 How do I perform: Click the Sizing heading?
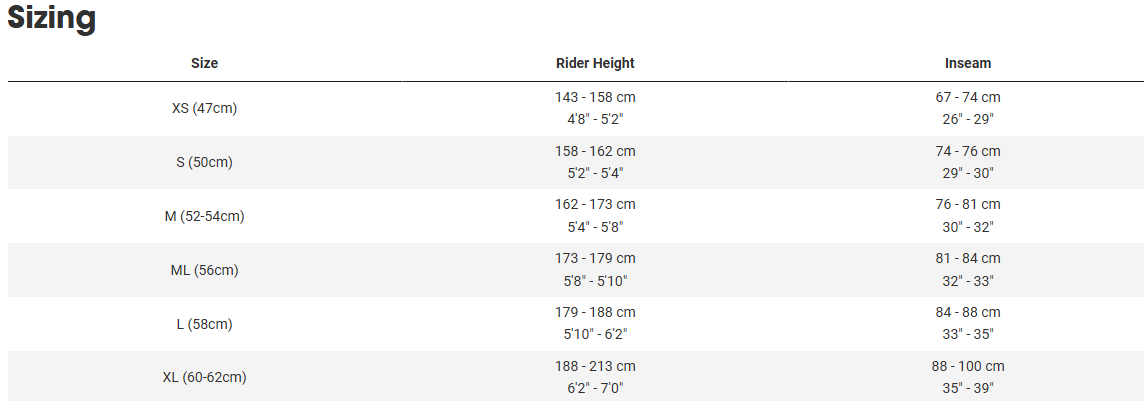52,19
